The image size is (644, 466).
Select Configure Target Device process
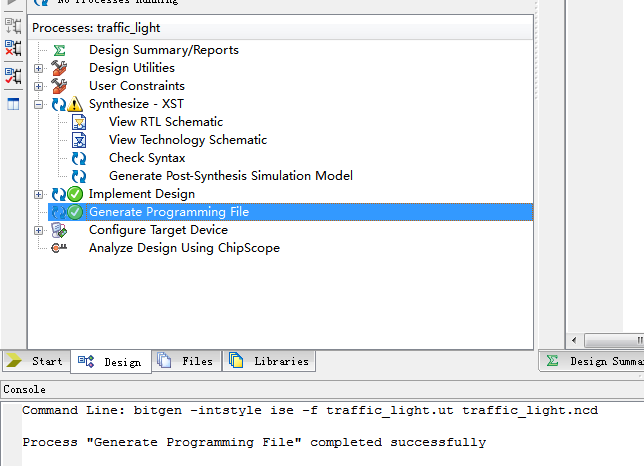click(158, 230)
